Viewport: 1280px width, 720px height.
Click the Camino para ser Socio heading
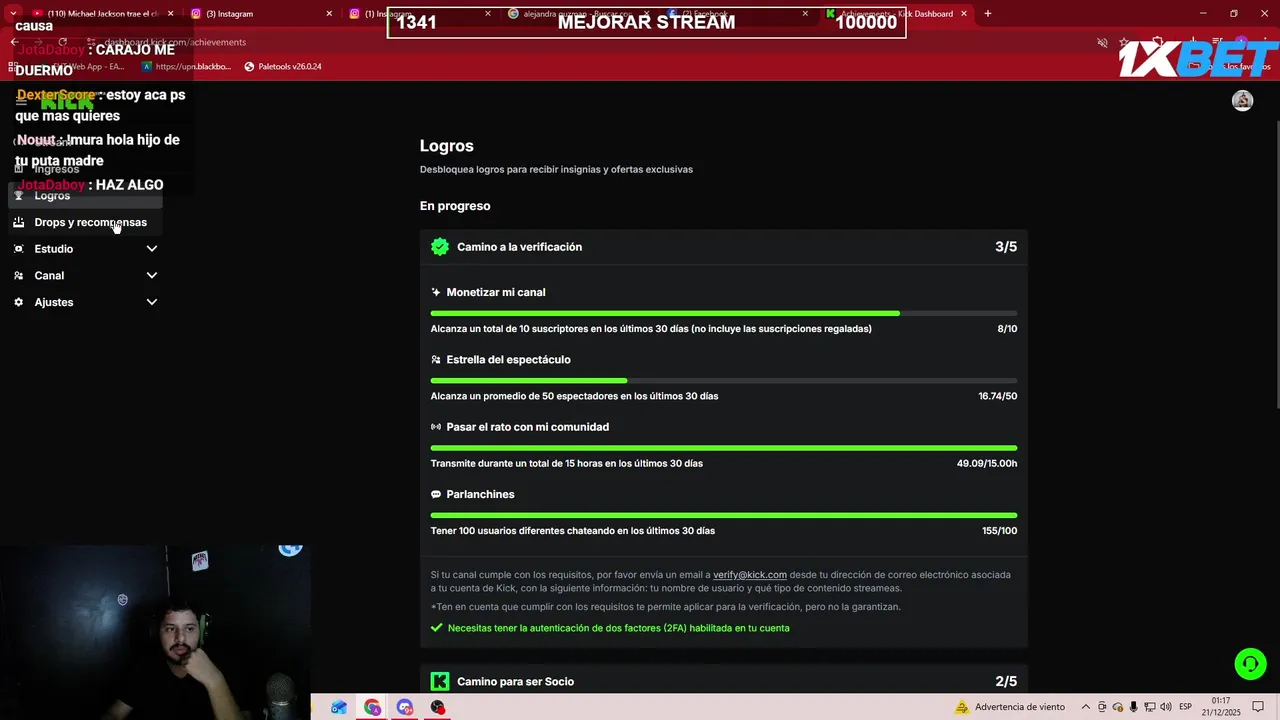tap(515, 682)
